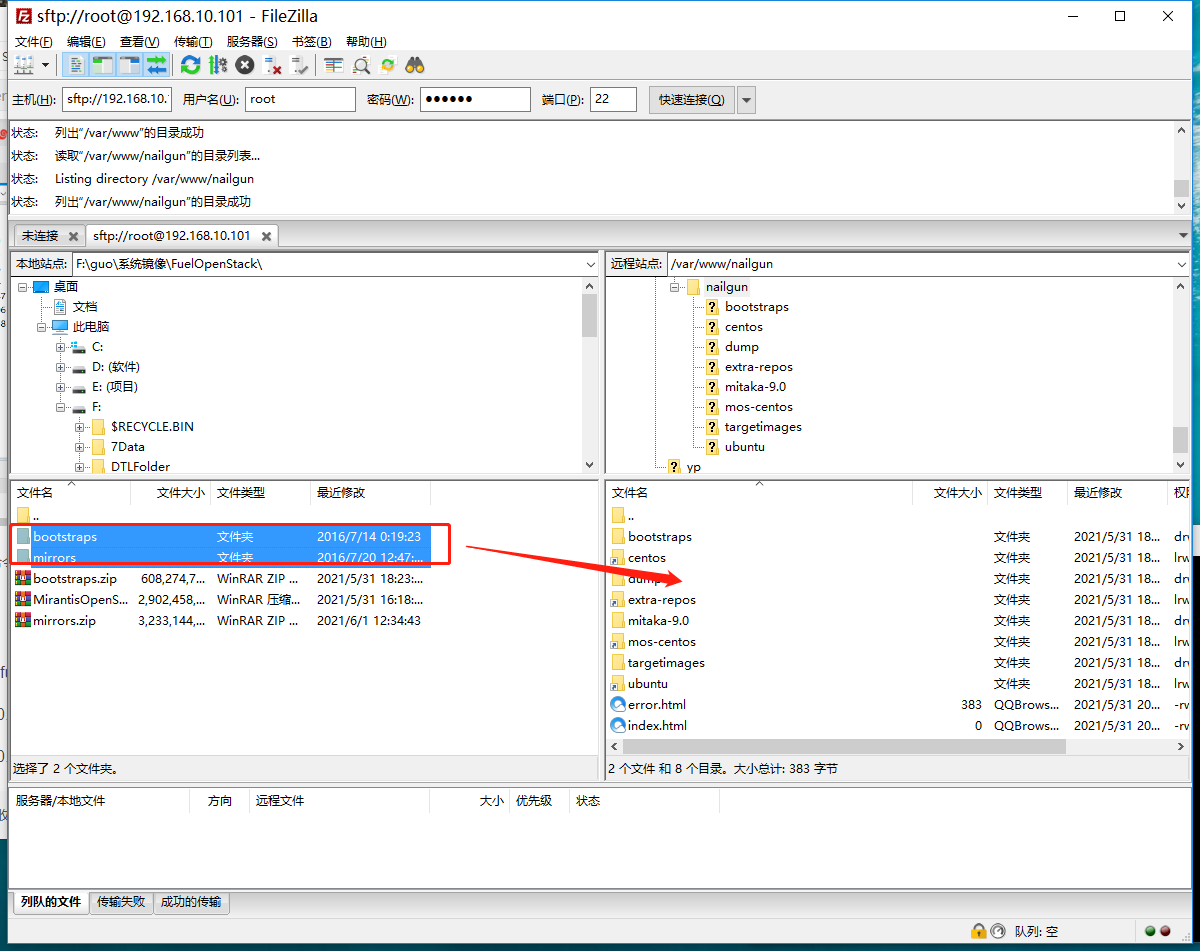Cancel the current operation
Viewport: 1200px width, 951px height.
pyautogui.click(x=244, y=66)
